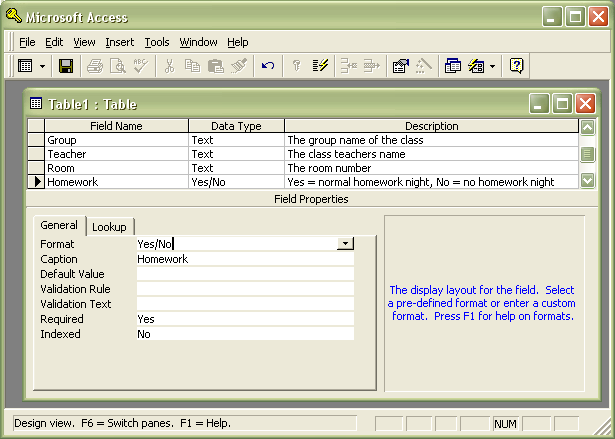Click the field grid scroll up arrow
The image size is (615, 439).
587,127
